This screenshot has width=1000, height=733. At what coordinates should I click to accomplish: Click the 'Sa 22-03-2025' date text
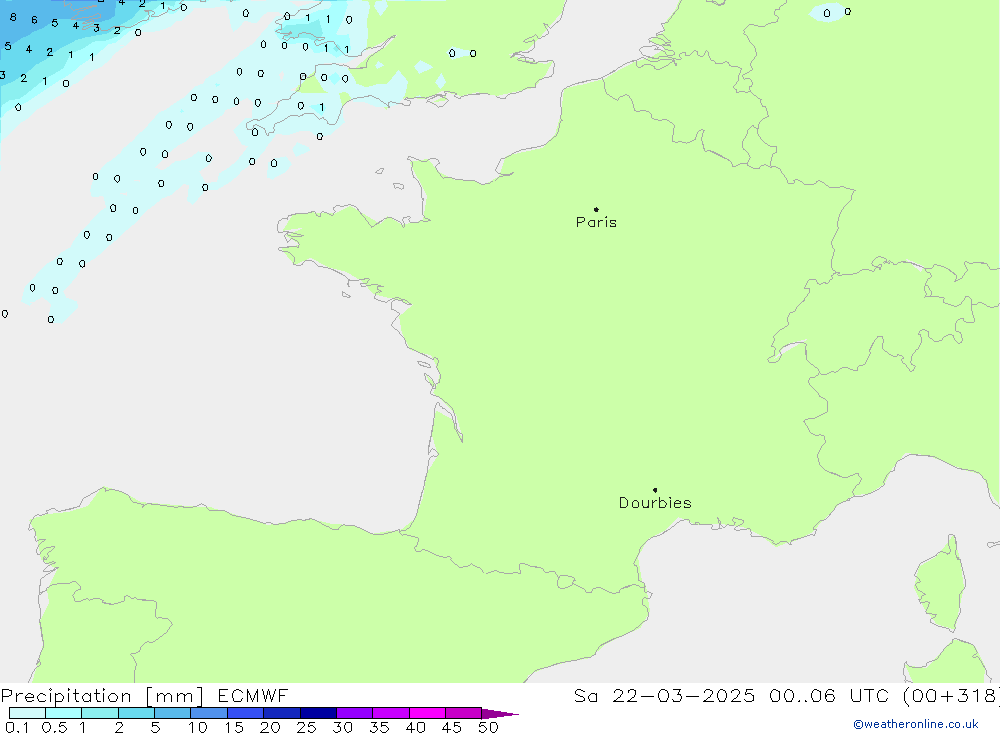[664, 696]
